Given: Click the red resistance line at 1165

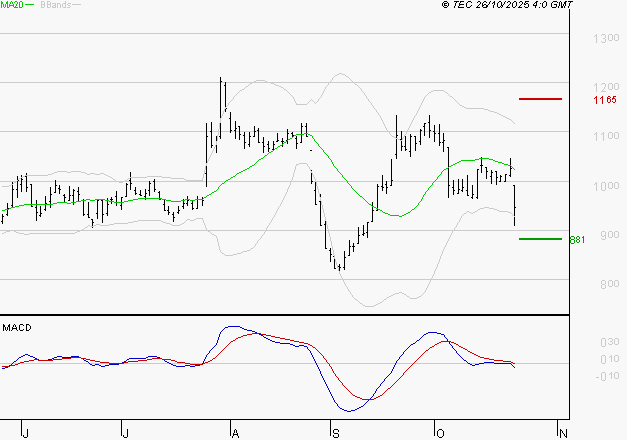Looking at the screenshot, I should point(540,99).
